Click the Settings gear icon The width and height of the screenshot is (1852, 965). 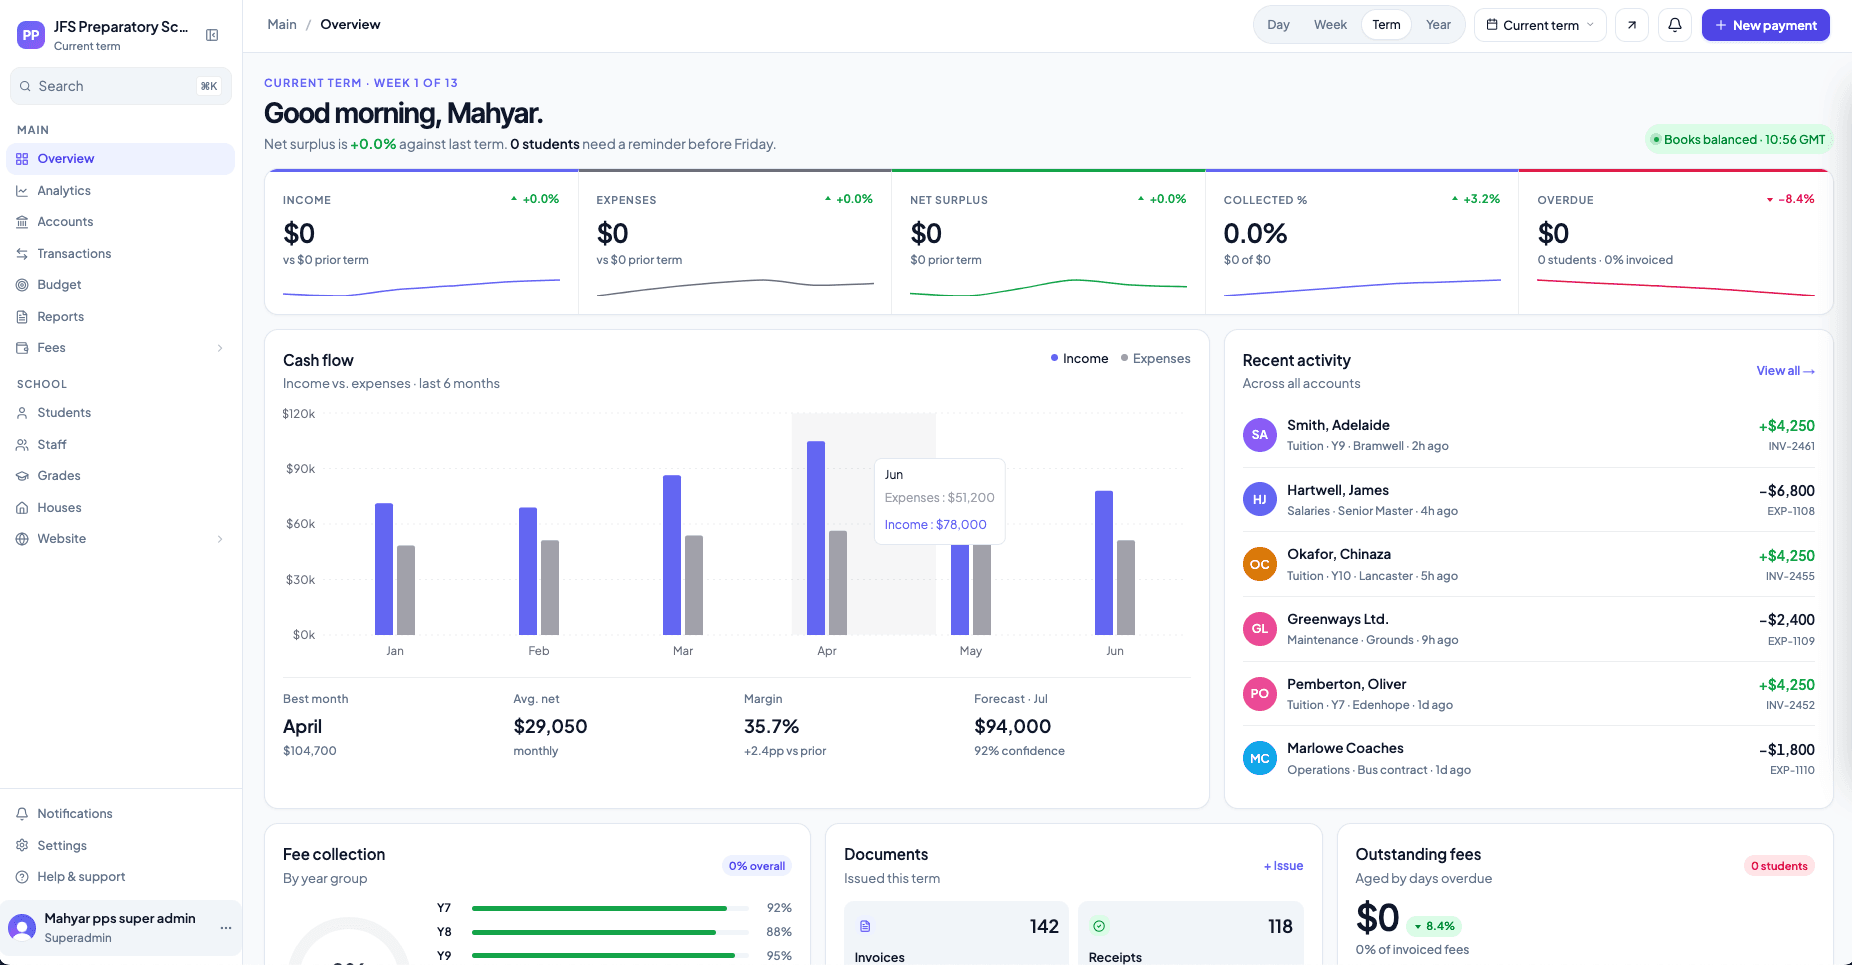click(22, 846)
